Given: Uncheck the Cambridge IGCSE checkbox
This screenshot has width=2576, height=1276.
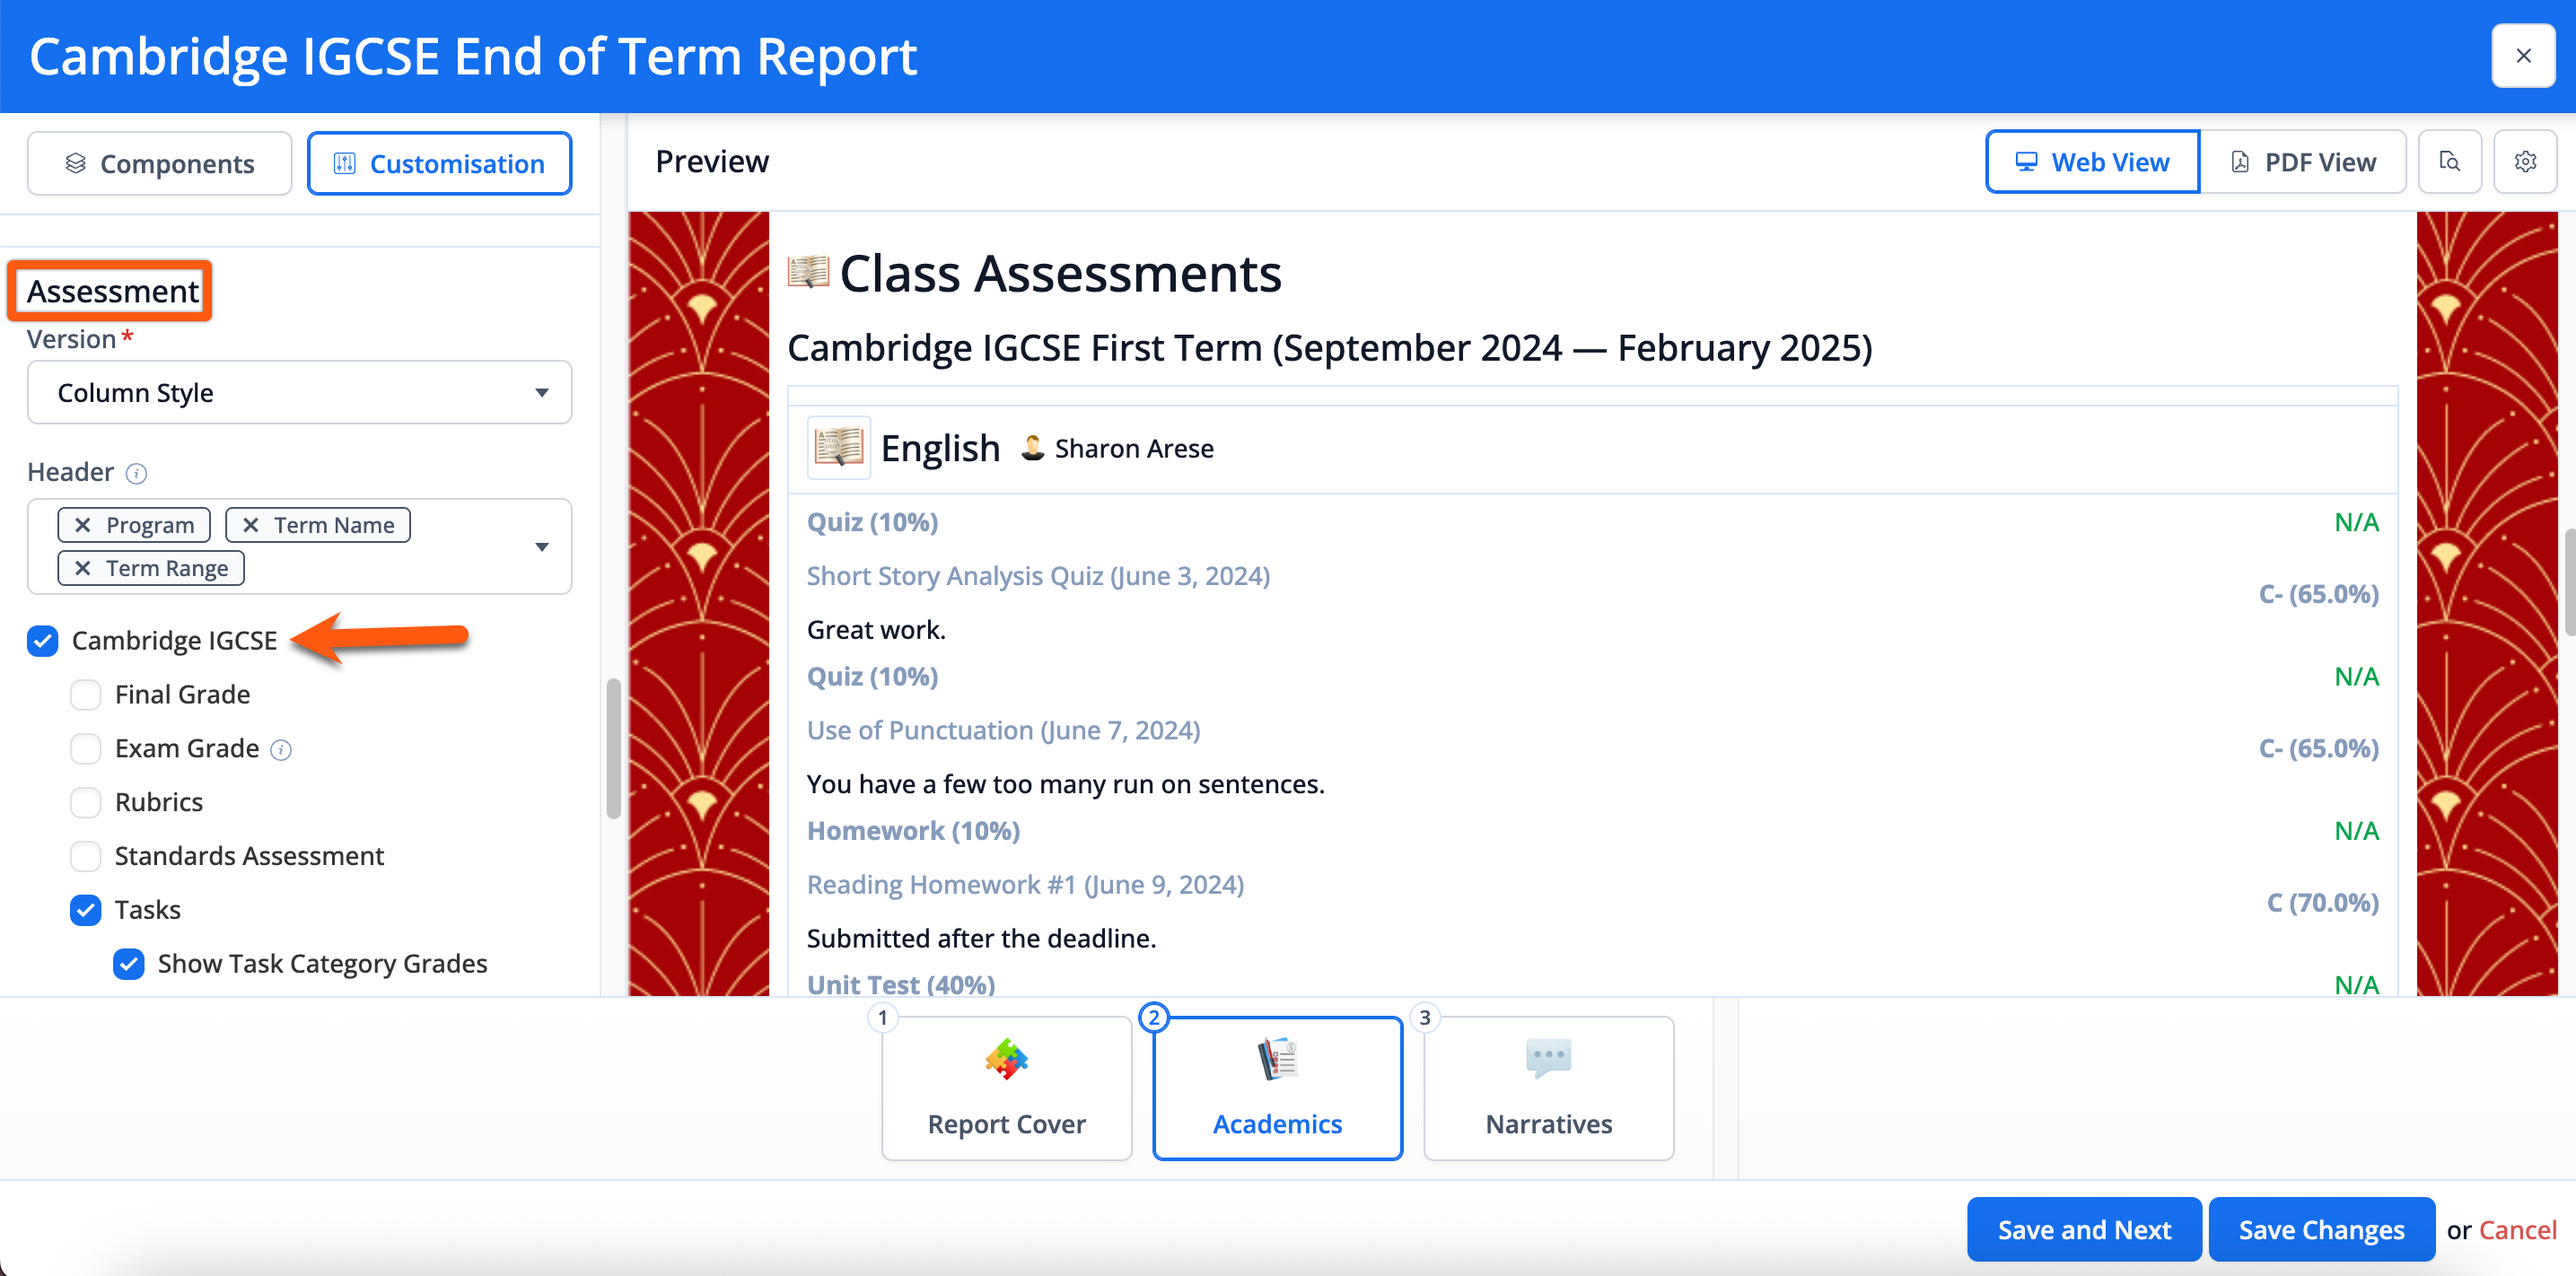Looking at the screenshot, I should point(43,640).
